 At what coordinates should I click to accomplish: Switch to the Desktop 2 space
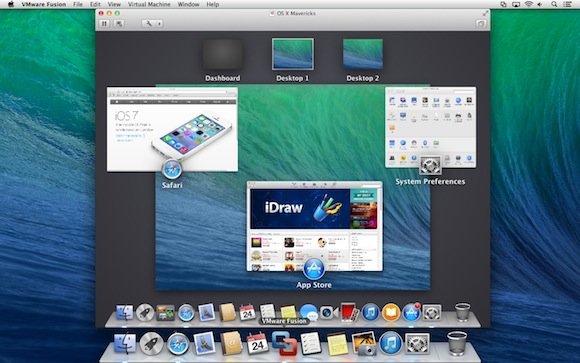point(362,55)
